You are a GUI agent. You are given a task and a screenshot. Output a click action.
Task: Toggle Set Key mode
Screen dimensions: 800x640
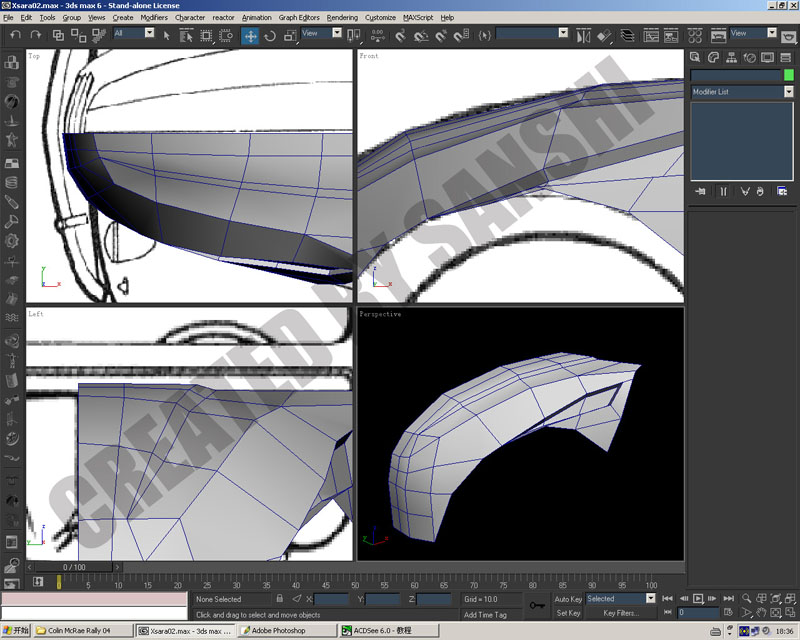[x=568, y=613]
